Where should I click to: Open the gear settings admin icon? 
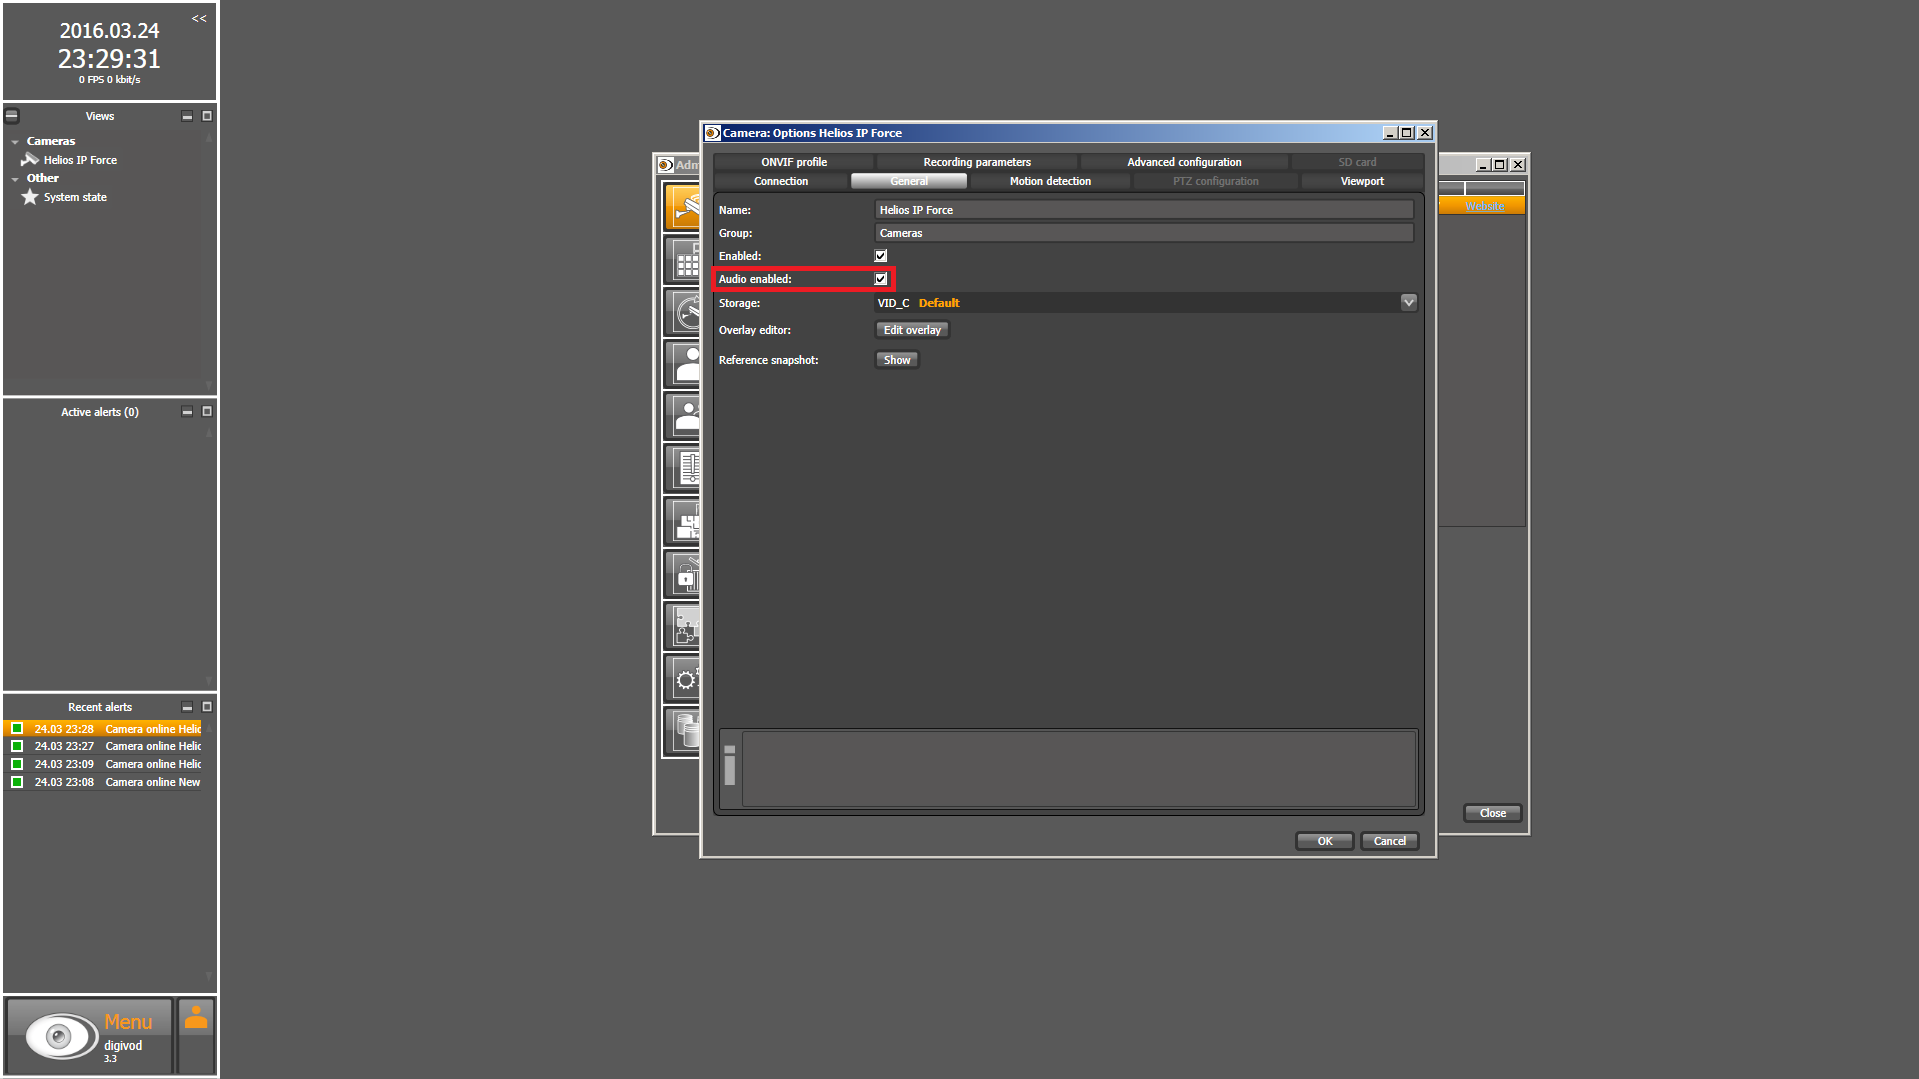click(x=685, y=680)
